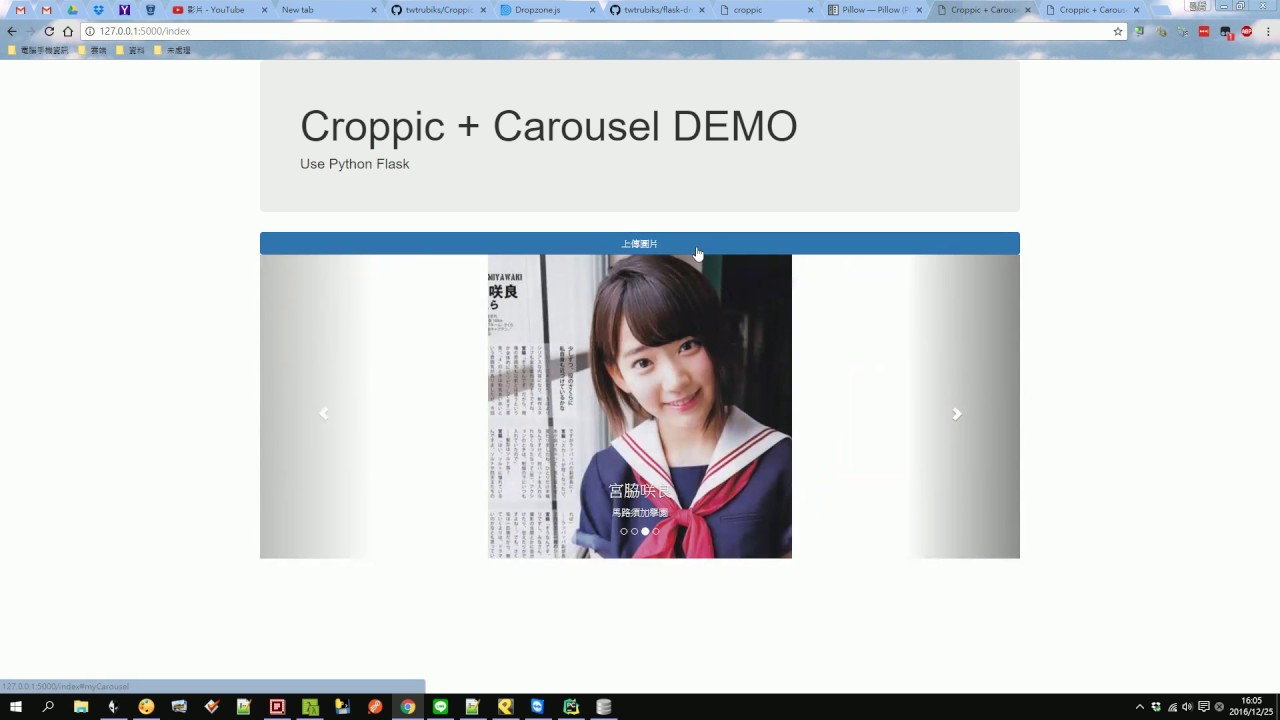Close the YouTube tab
1280x720 pixels.
click(x=265, y=10)
